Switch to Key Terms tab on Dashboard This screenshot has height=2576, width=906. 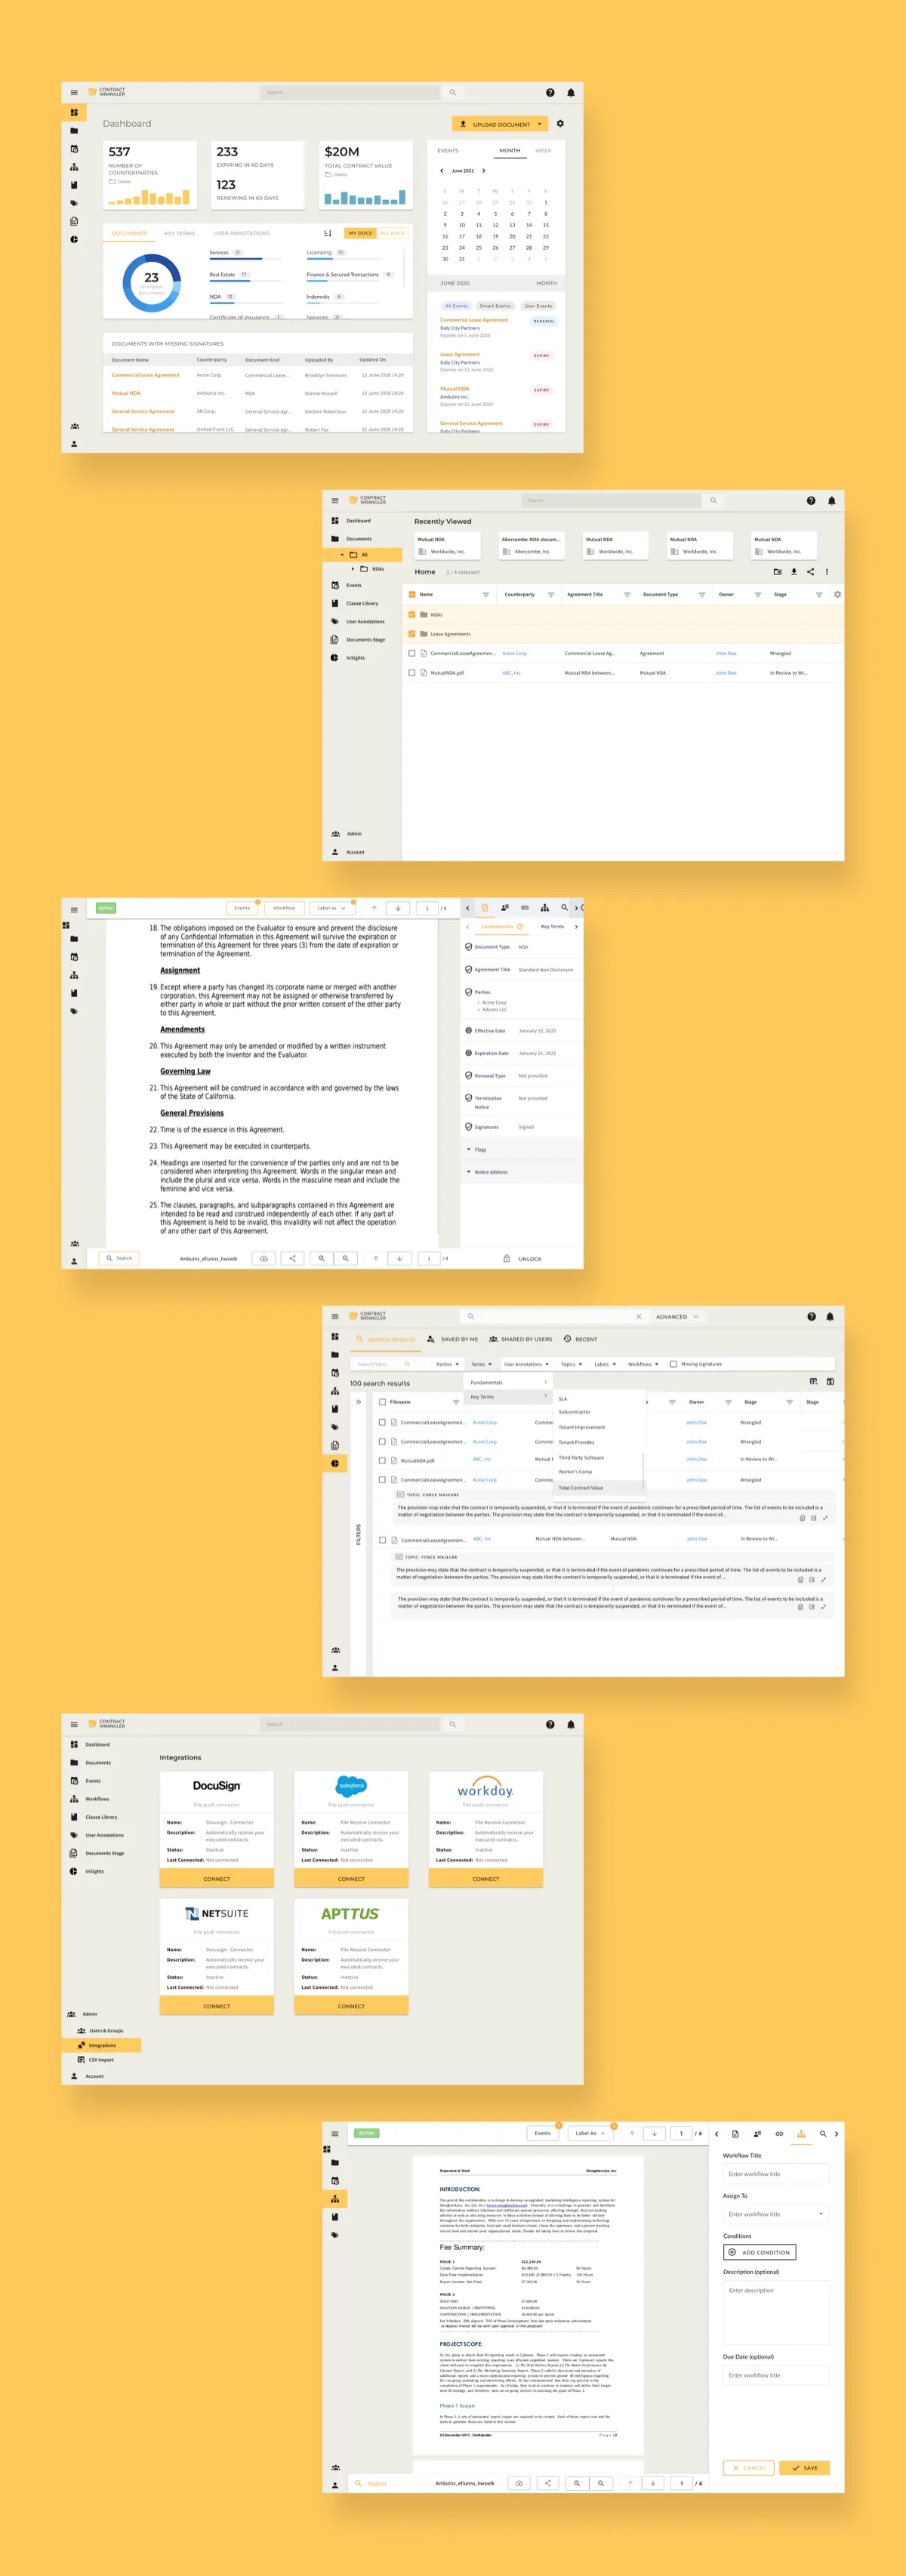click(180, 233)
